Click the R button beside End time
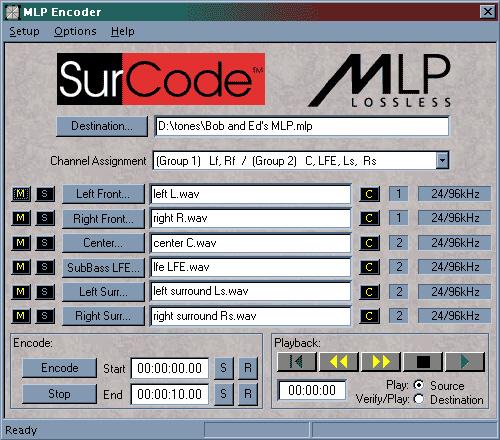 click(x=248, y=394)
